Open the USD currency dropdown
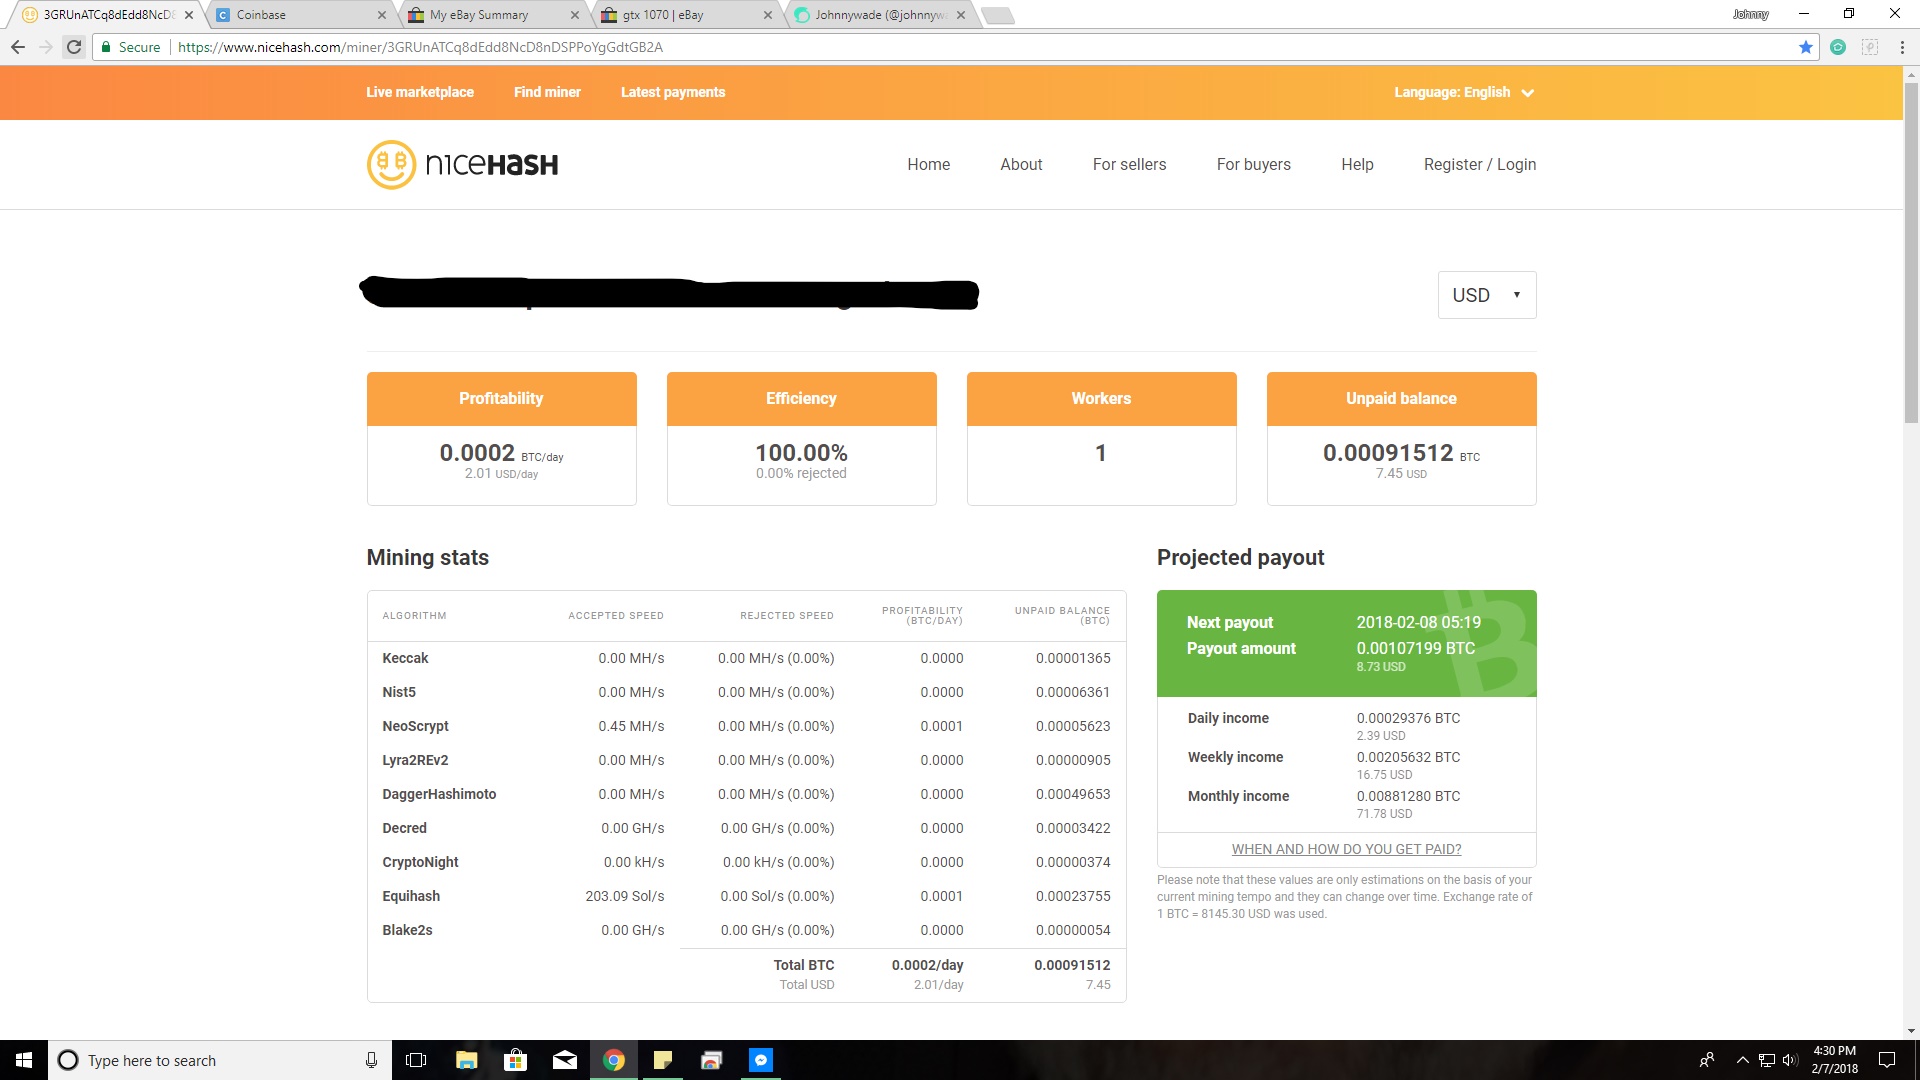This screenshot has width=1920, height=1080. [x=1486, y=294]
